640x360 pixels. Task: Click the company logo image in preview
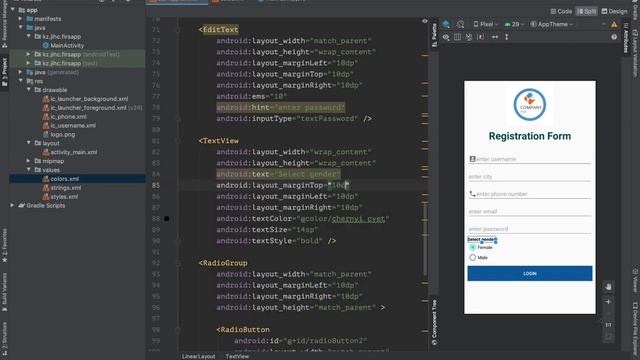tap(530, 105)
